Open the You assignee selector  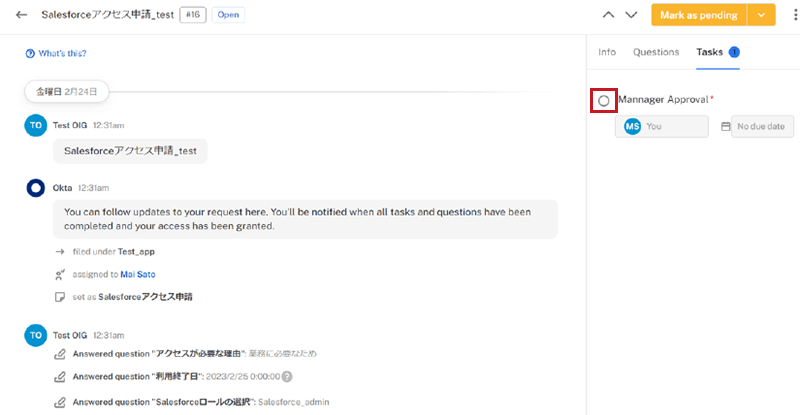click(x=662, y=127)
